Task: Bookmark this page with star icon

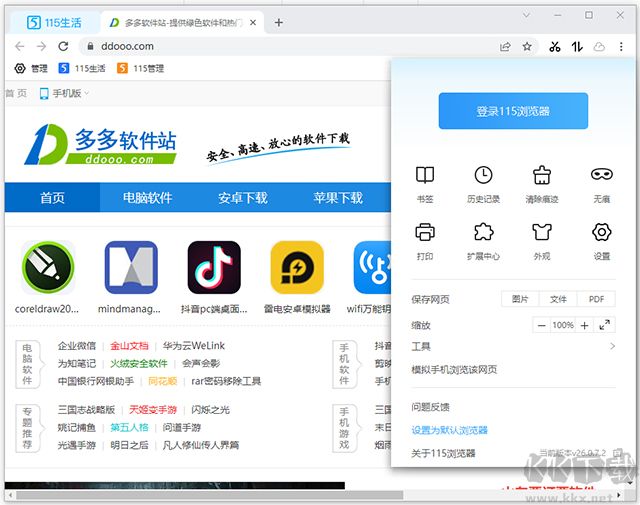Action: point(527,47)
